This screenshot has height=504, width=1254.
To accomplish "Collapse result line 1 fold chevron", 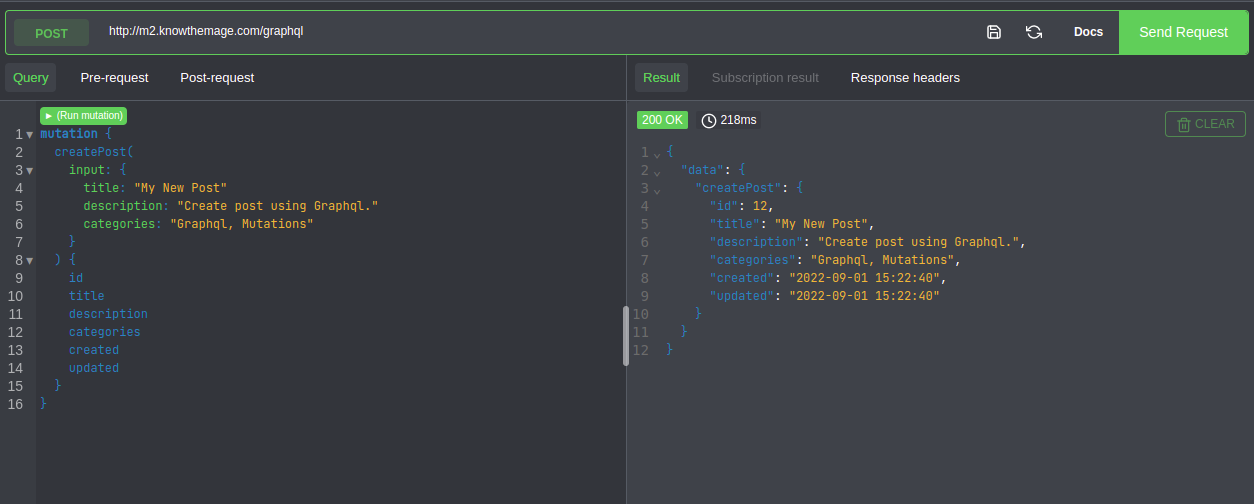I will coord(657,153).
